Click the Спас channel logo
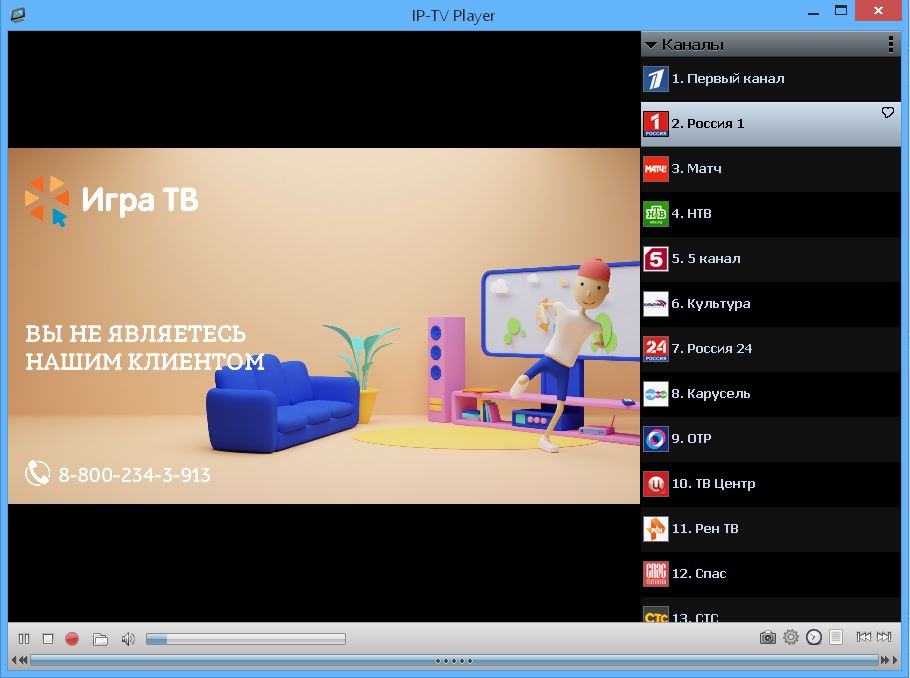This screenshot has width=910, height=678. pos(656,574)
